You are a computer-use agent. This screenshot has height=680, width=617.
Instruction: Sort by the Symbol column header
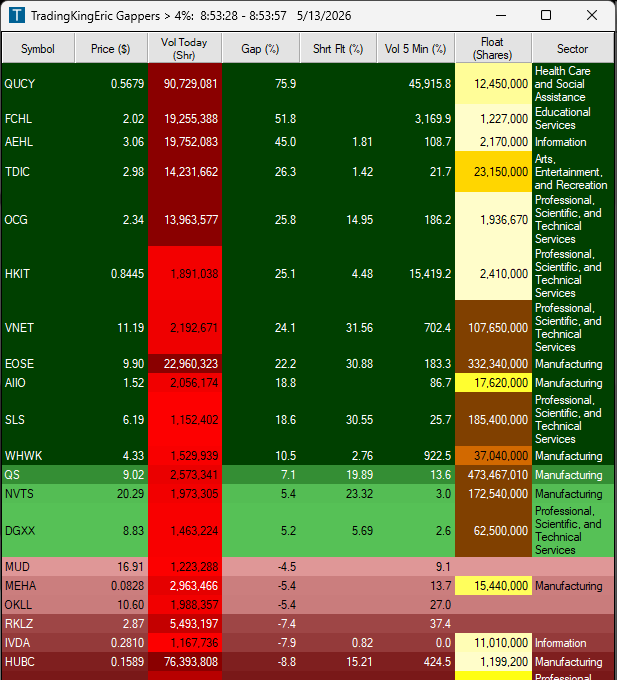pyautogui.click(x=38, y=49)
